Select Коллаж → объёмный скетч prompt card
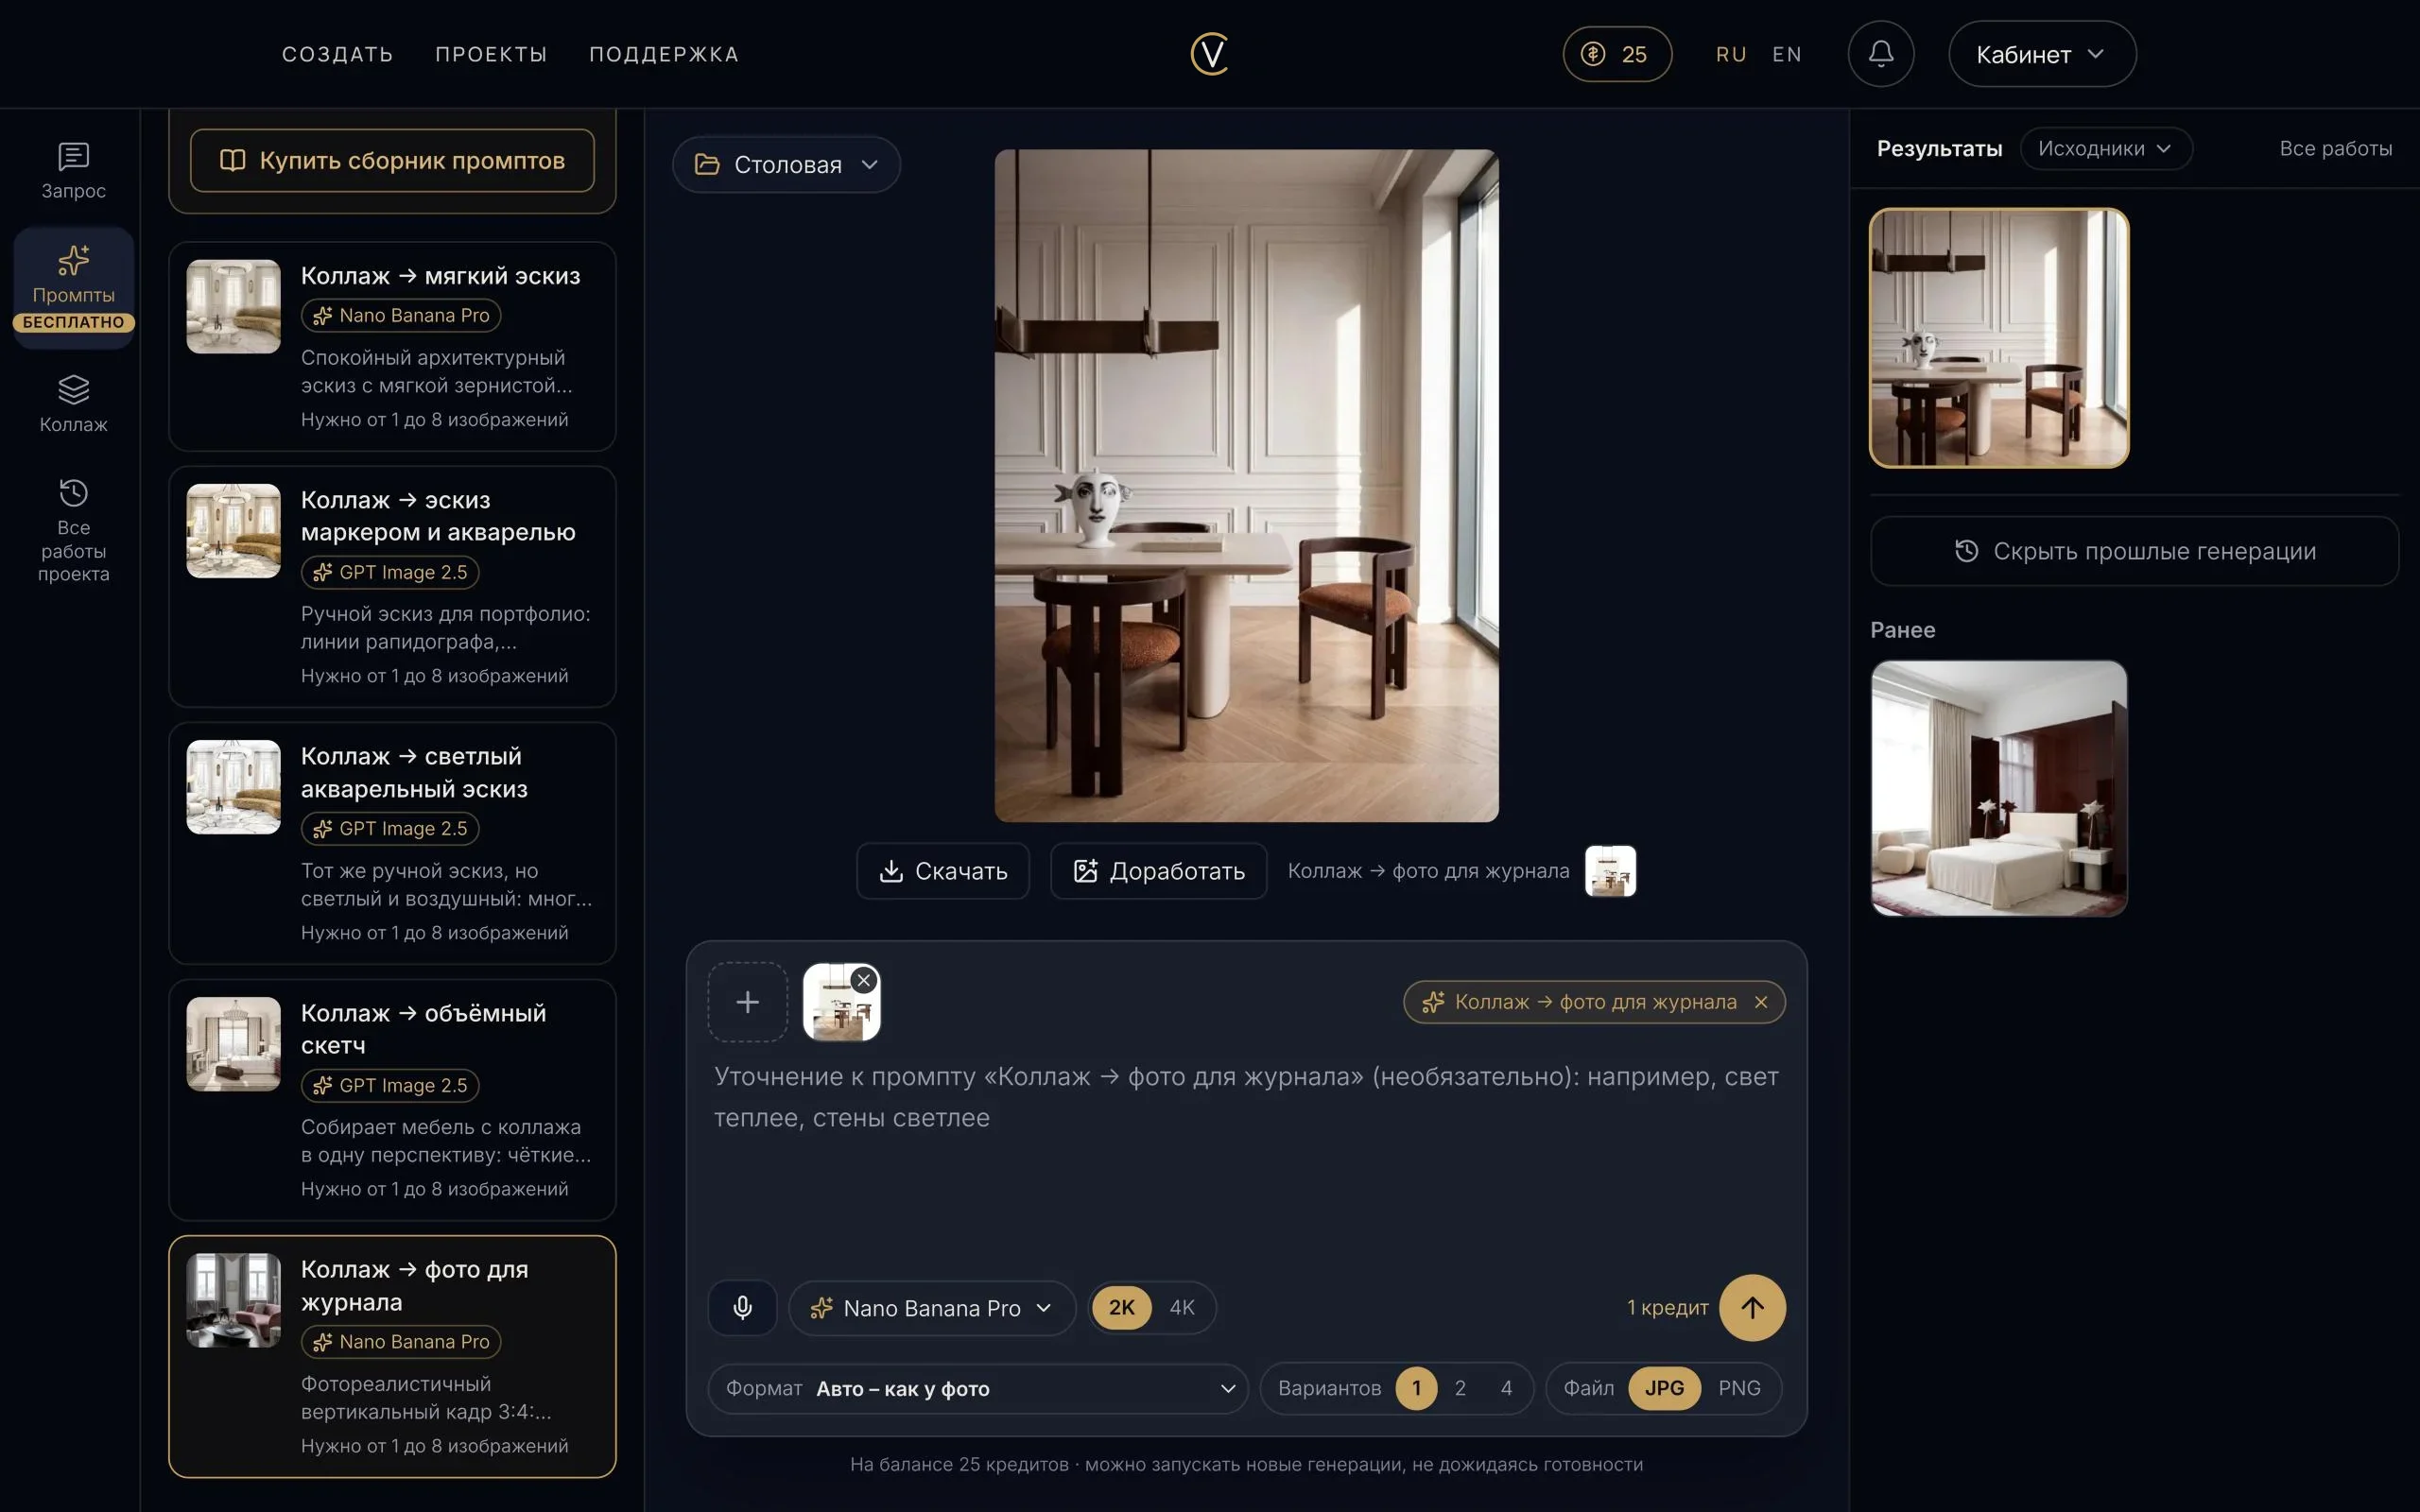 click(392, 1099)
